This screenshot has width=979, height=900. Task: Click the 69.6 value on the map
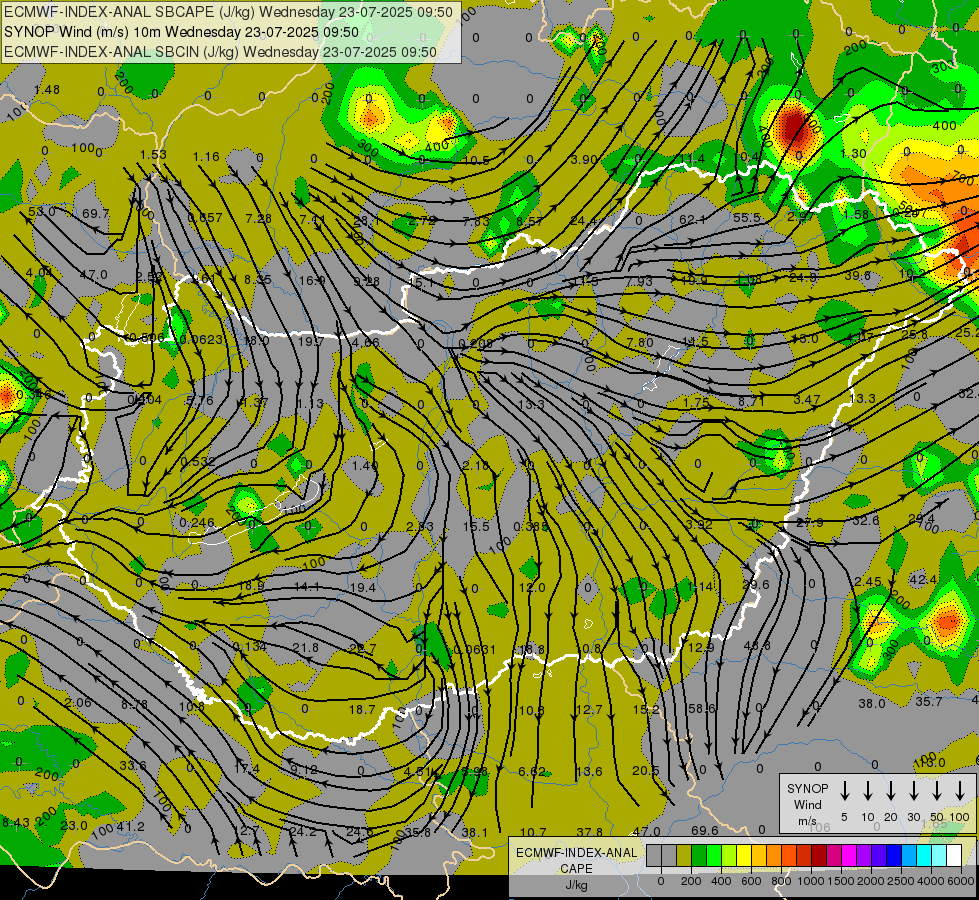pyautogui.click(x=705, y=830)
